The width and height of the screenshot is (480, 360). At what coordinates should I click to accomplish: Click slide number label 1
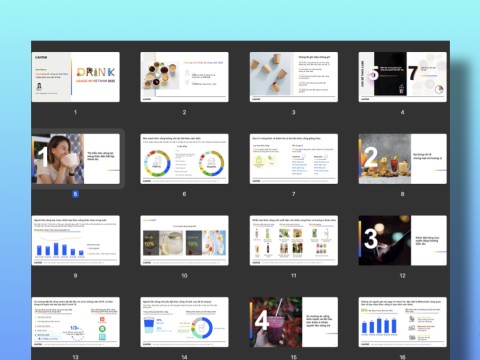click(x=75, y=112)
